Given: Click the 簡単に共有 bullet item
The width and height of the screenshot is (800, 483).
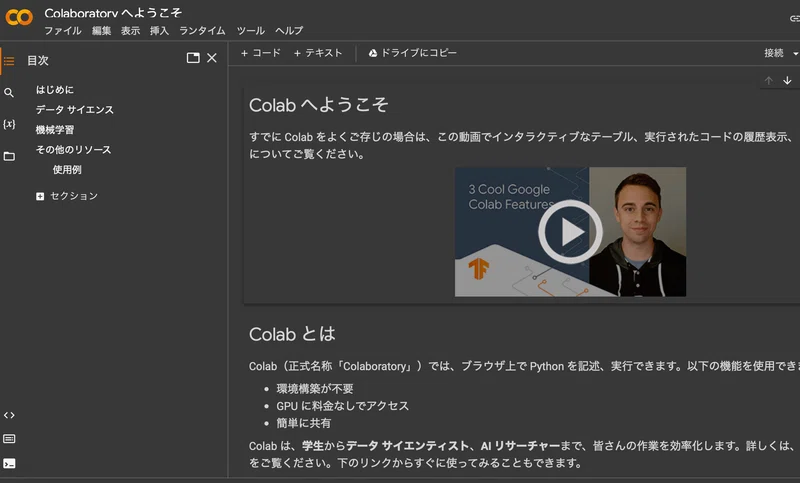Looking at the screenshot, I should [304, 423].
